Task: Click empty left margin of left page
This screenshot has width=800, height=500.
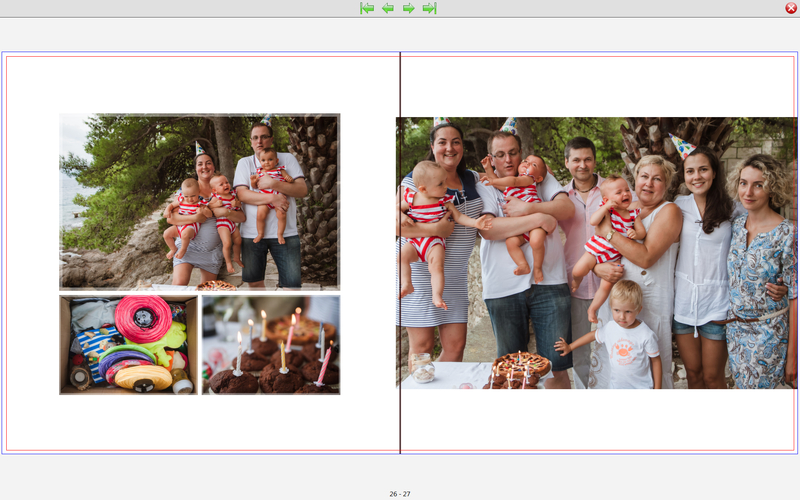Action: point(32,250)
